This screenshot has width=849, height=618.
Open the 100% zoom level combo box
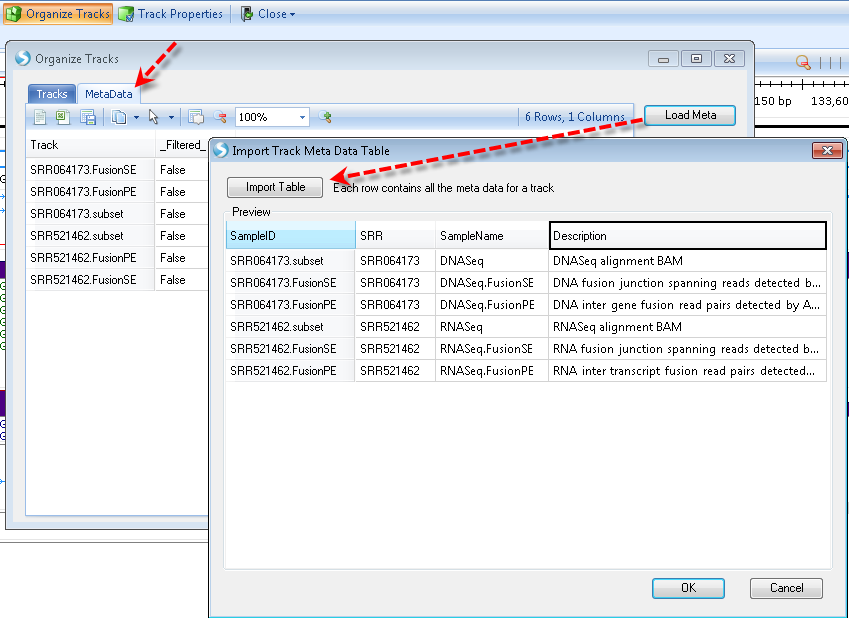[272, 117]
